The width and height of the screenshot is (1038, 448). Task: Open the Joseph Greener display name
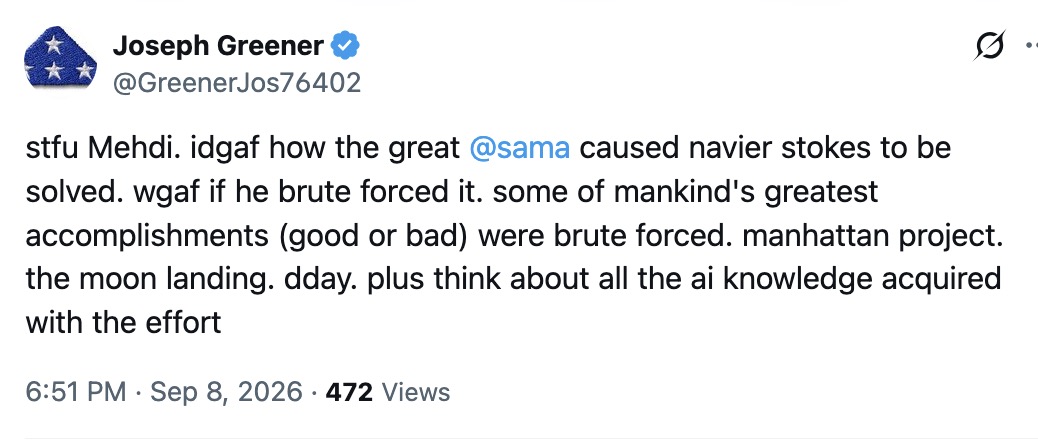[x=218, y=46]
